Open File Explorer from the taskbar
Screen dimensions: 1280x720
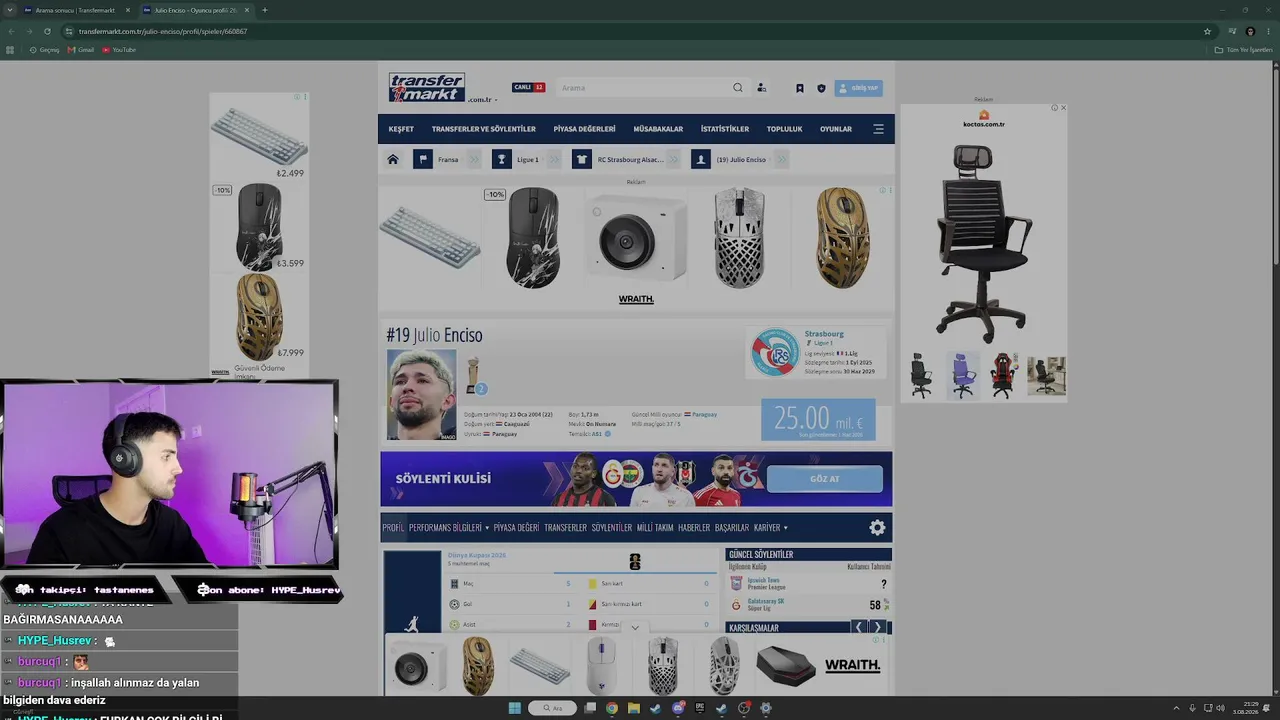pyautogui.click(x=634, y=708)
